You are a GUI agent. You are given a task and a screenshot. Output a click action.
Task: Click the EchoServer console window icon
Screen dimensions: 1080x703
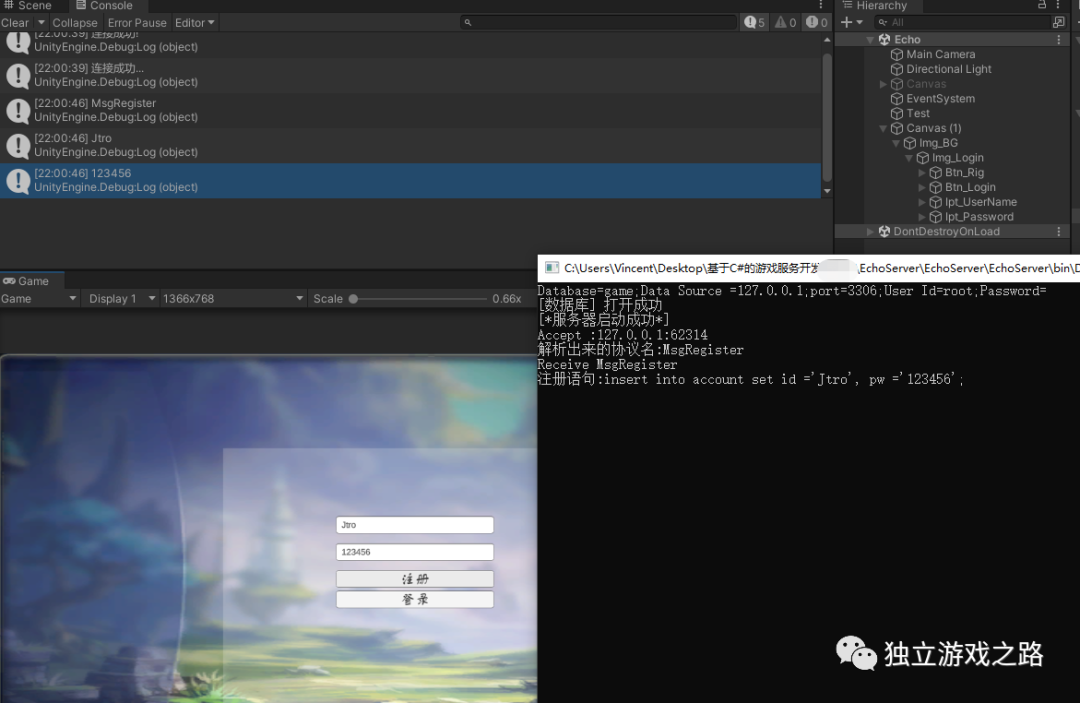tap(552, 268)
